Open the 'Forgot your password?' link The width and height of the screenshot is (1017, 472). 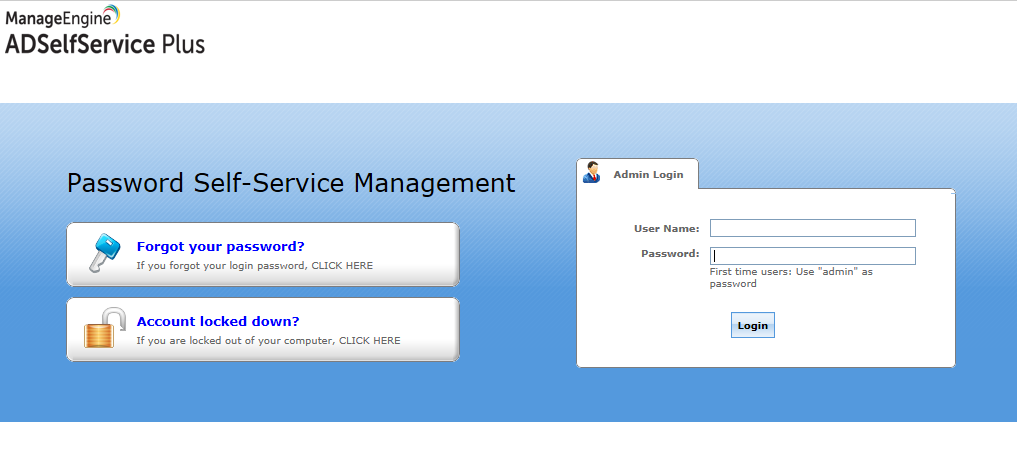tap(220, 246)
